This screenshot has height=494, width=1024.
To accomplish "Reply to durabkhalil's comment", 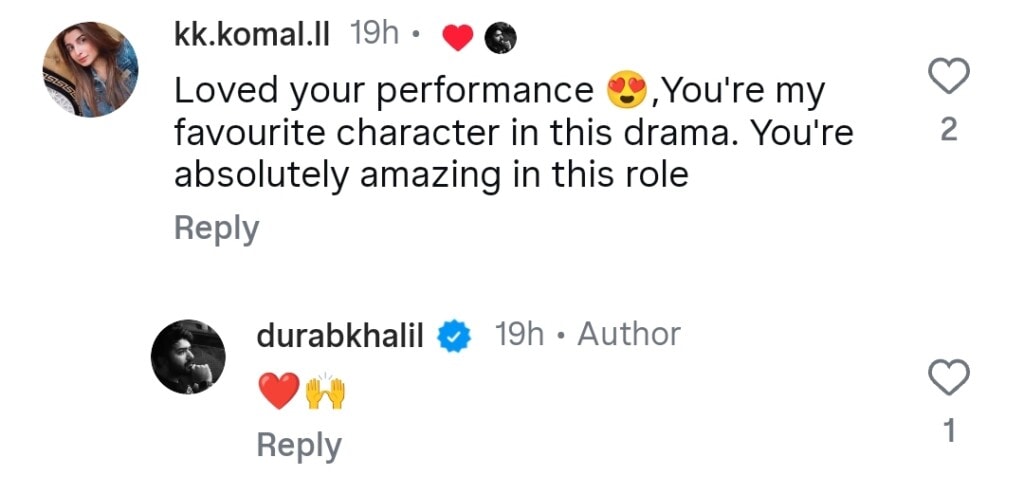I will (x=299, y=445).
